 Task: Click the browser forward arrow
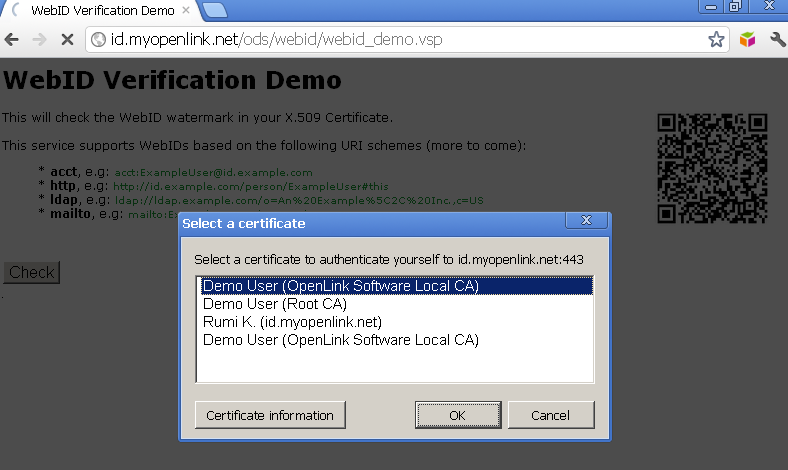(39, 40)
